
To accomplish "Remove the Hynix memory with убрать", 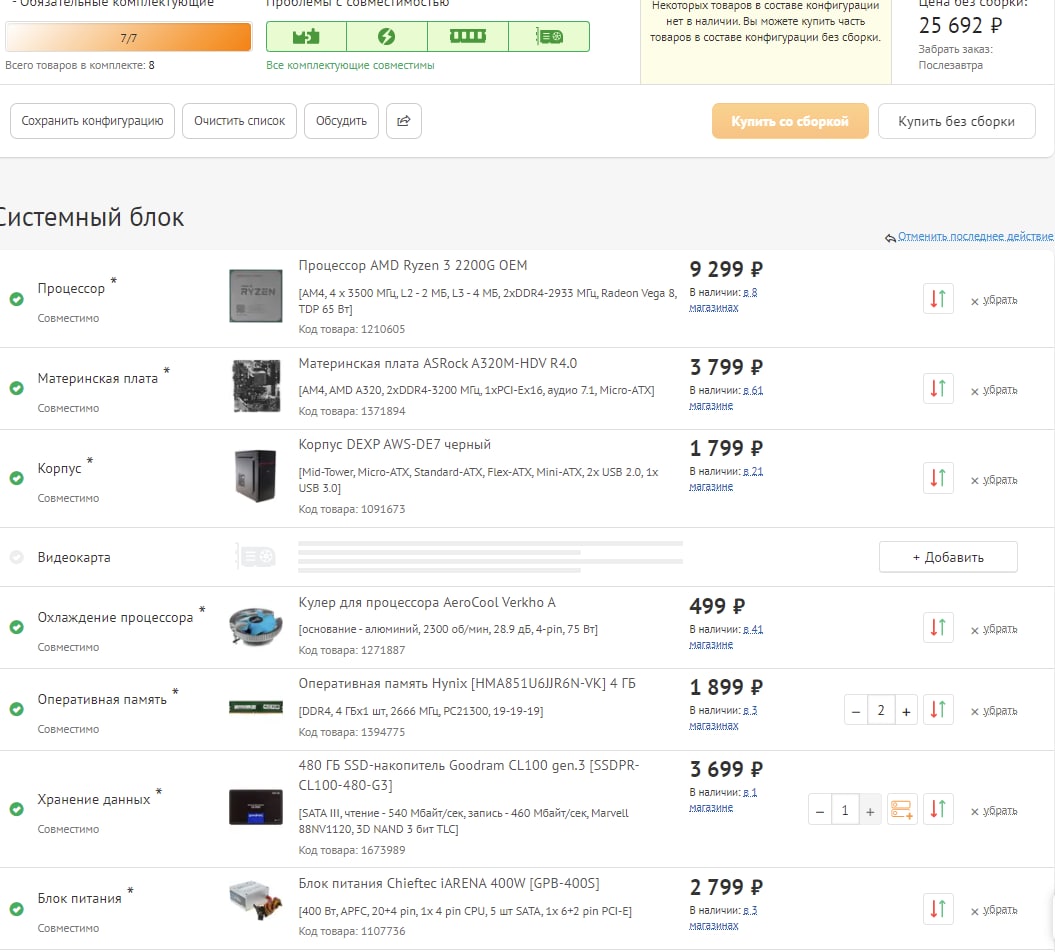I will coord(994,711).
